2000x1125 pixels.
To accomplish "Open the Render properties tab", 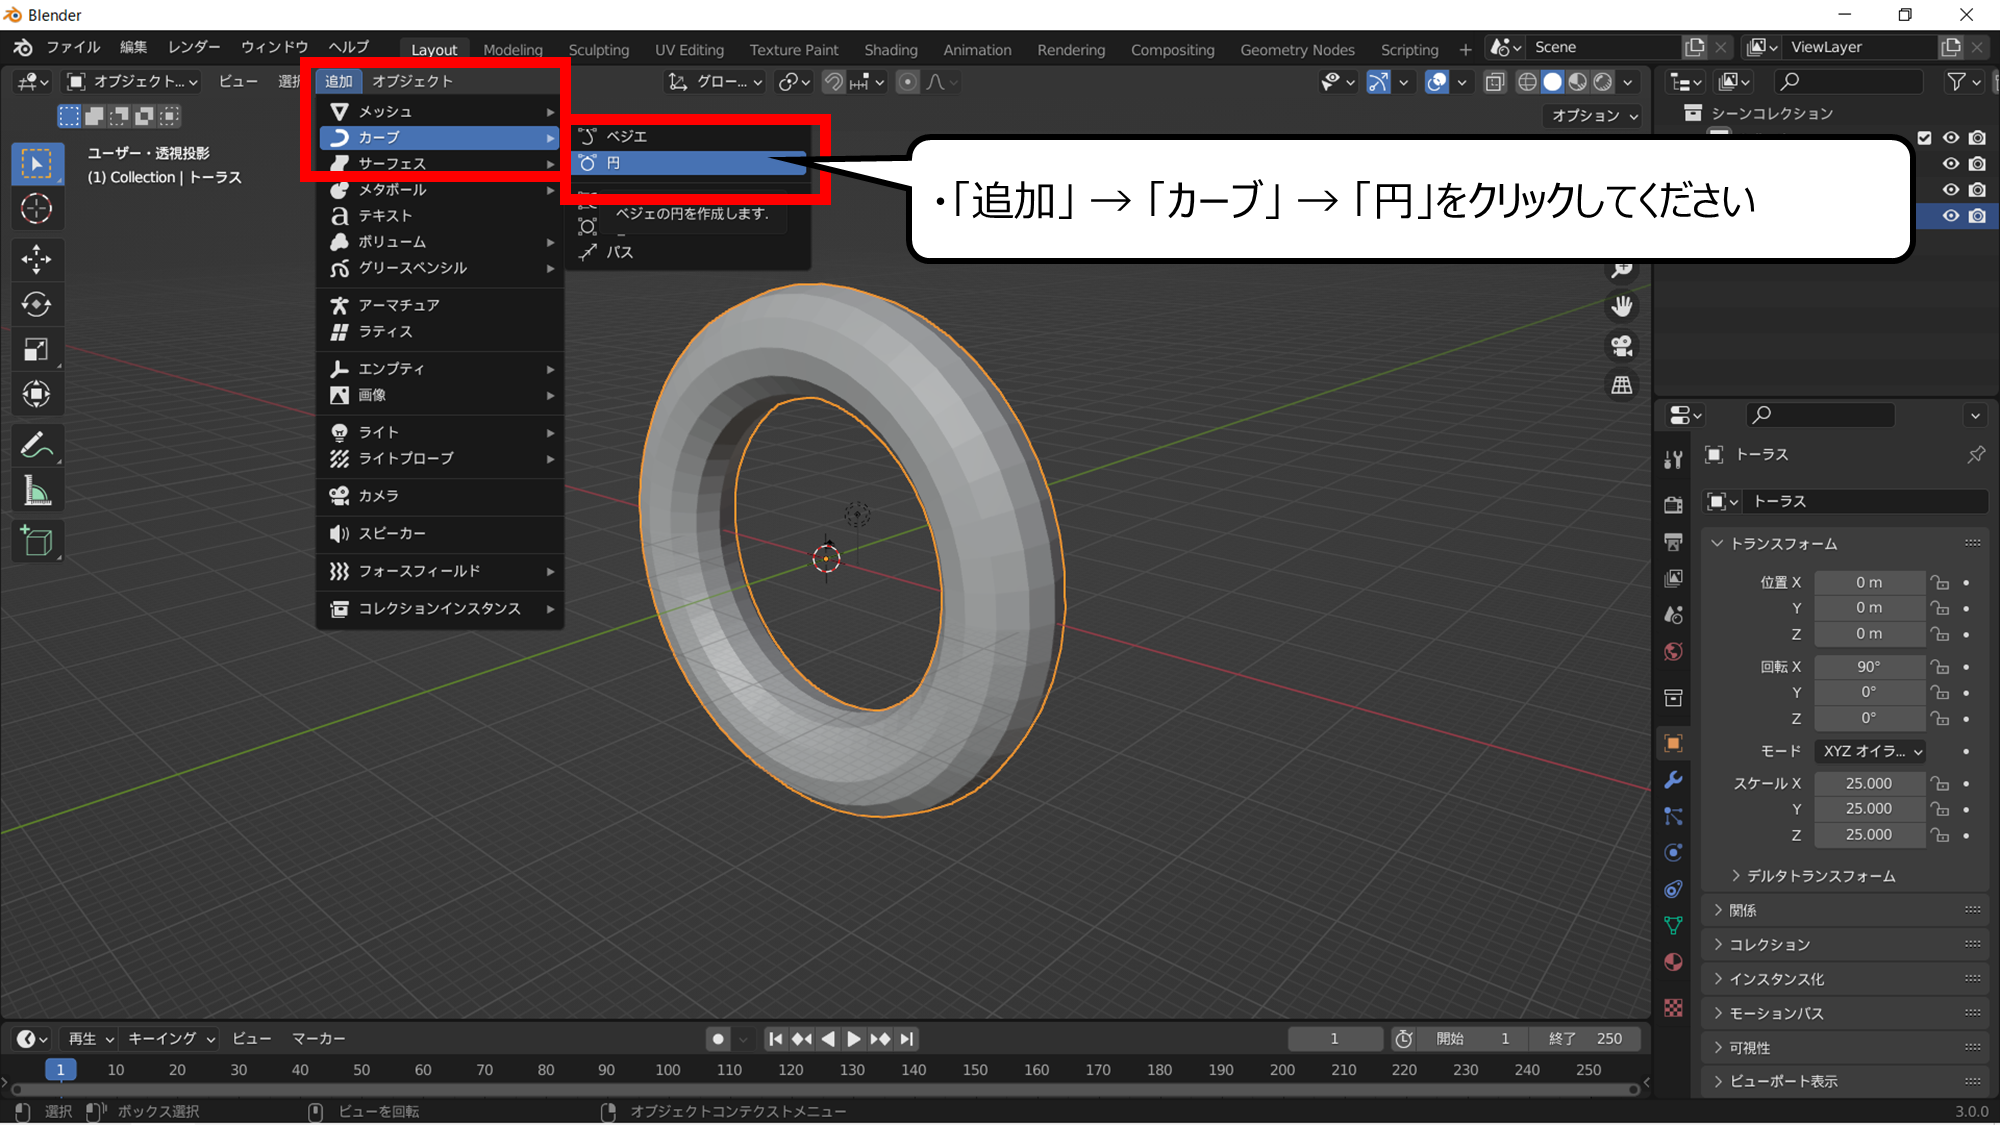I will click(1673, 505).
